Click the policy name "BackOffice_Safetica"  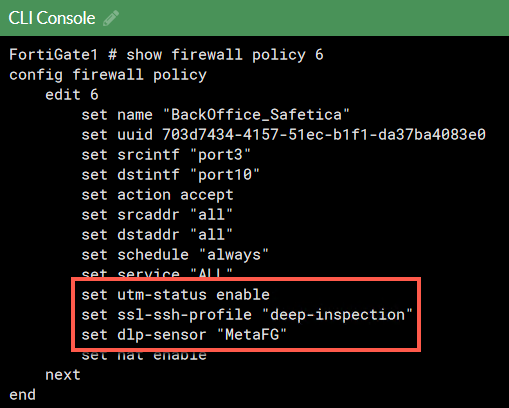256,115
